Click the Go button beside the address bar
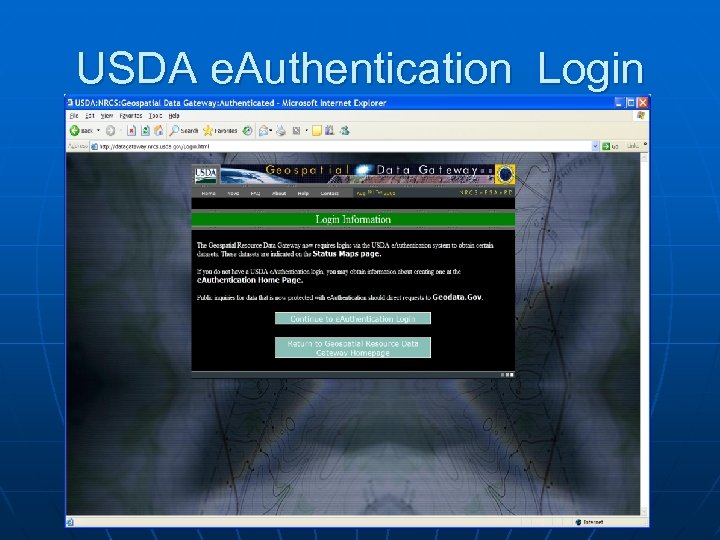The width and height of the screenshot is (720, 540). (x=610, y=146)
